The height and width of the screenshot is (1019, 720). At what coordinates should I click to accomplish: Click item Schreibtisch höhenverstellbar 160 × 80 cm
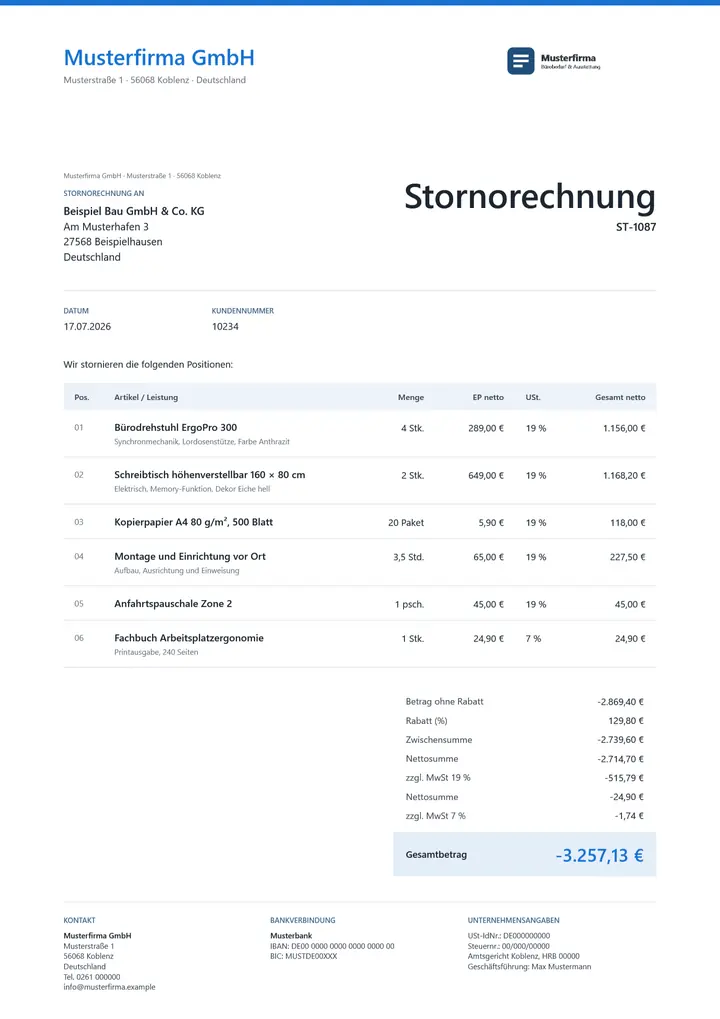point(210,475)
